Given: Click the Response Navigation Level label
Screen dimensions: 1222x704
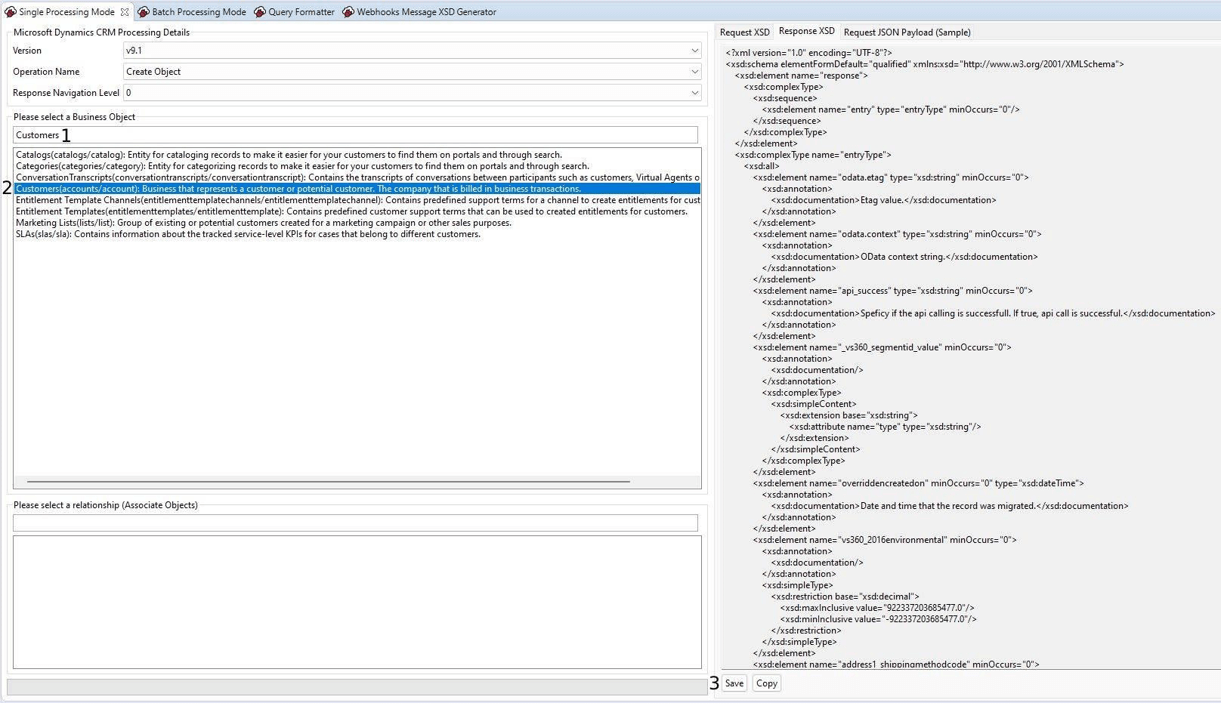Looking at the screenshot, I should pyautogui.click(x=66, y=93).
